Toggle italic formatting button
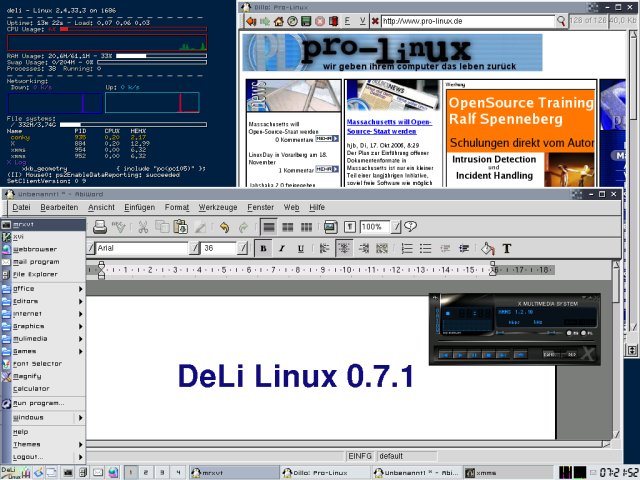The width and height of the screenshot is (640, 480). tap(282, 249)
